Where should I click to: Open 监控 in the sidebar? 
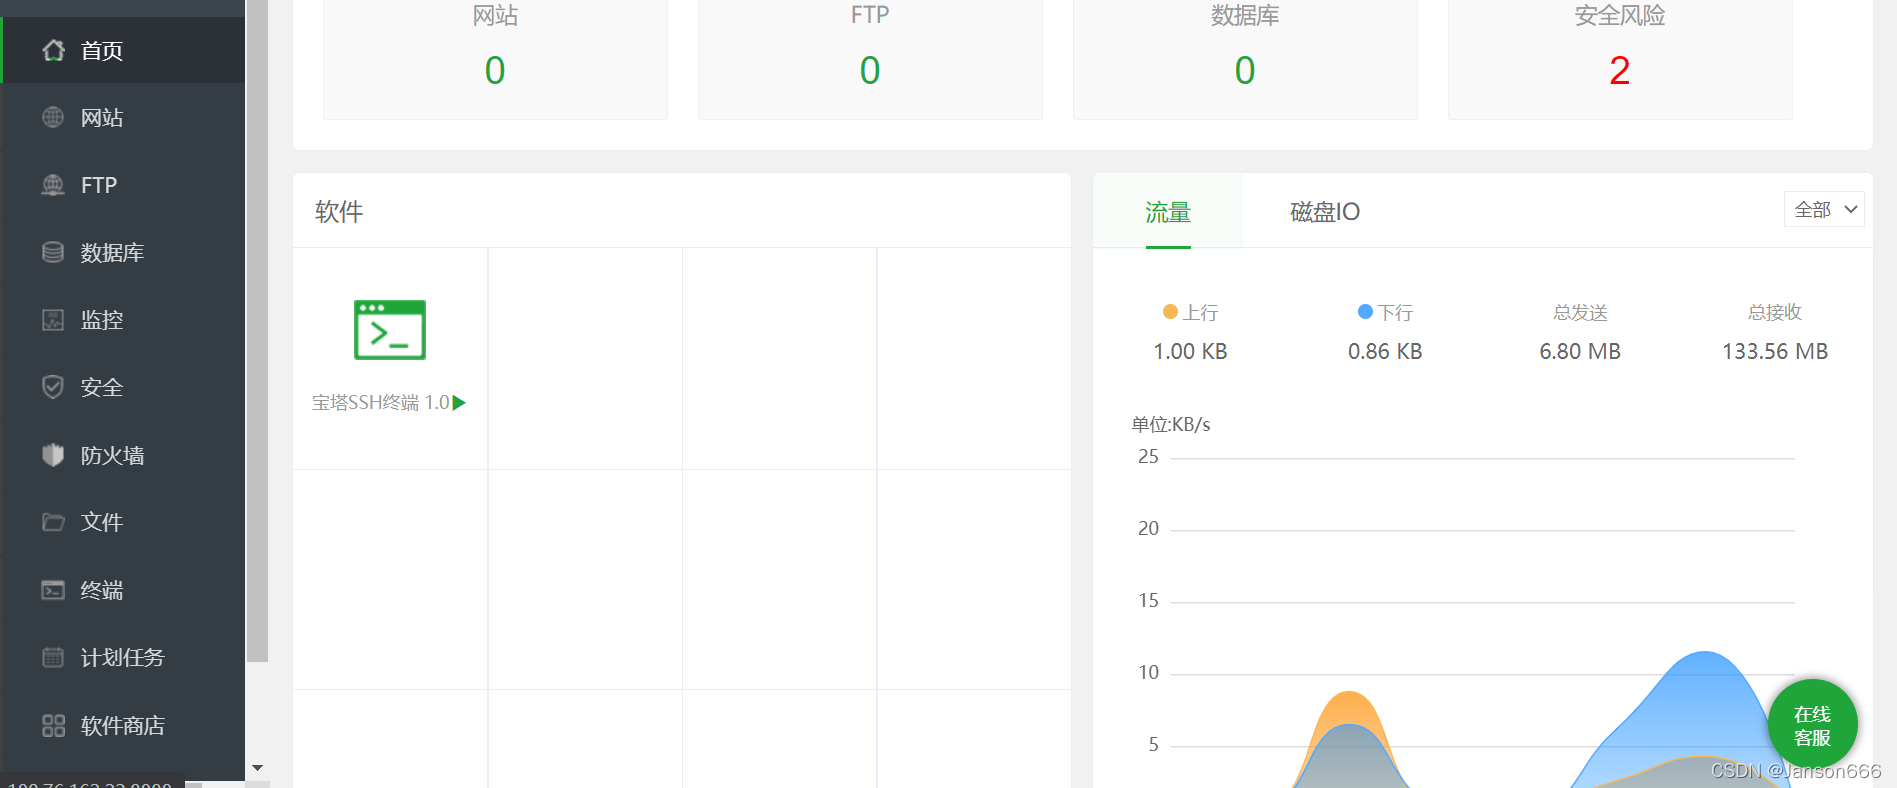coord(122,320)
